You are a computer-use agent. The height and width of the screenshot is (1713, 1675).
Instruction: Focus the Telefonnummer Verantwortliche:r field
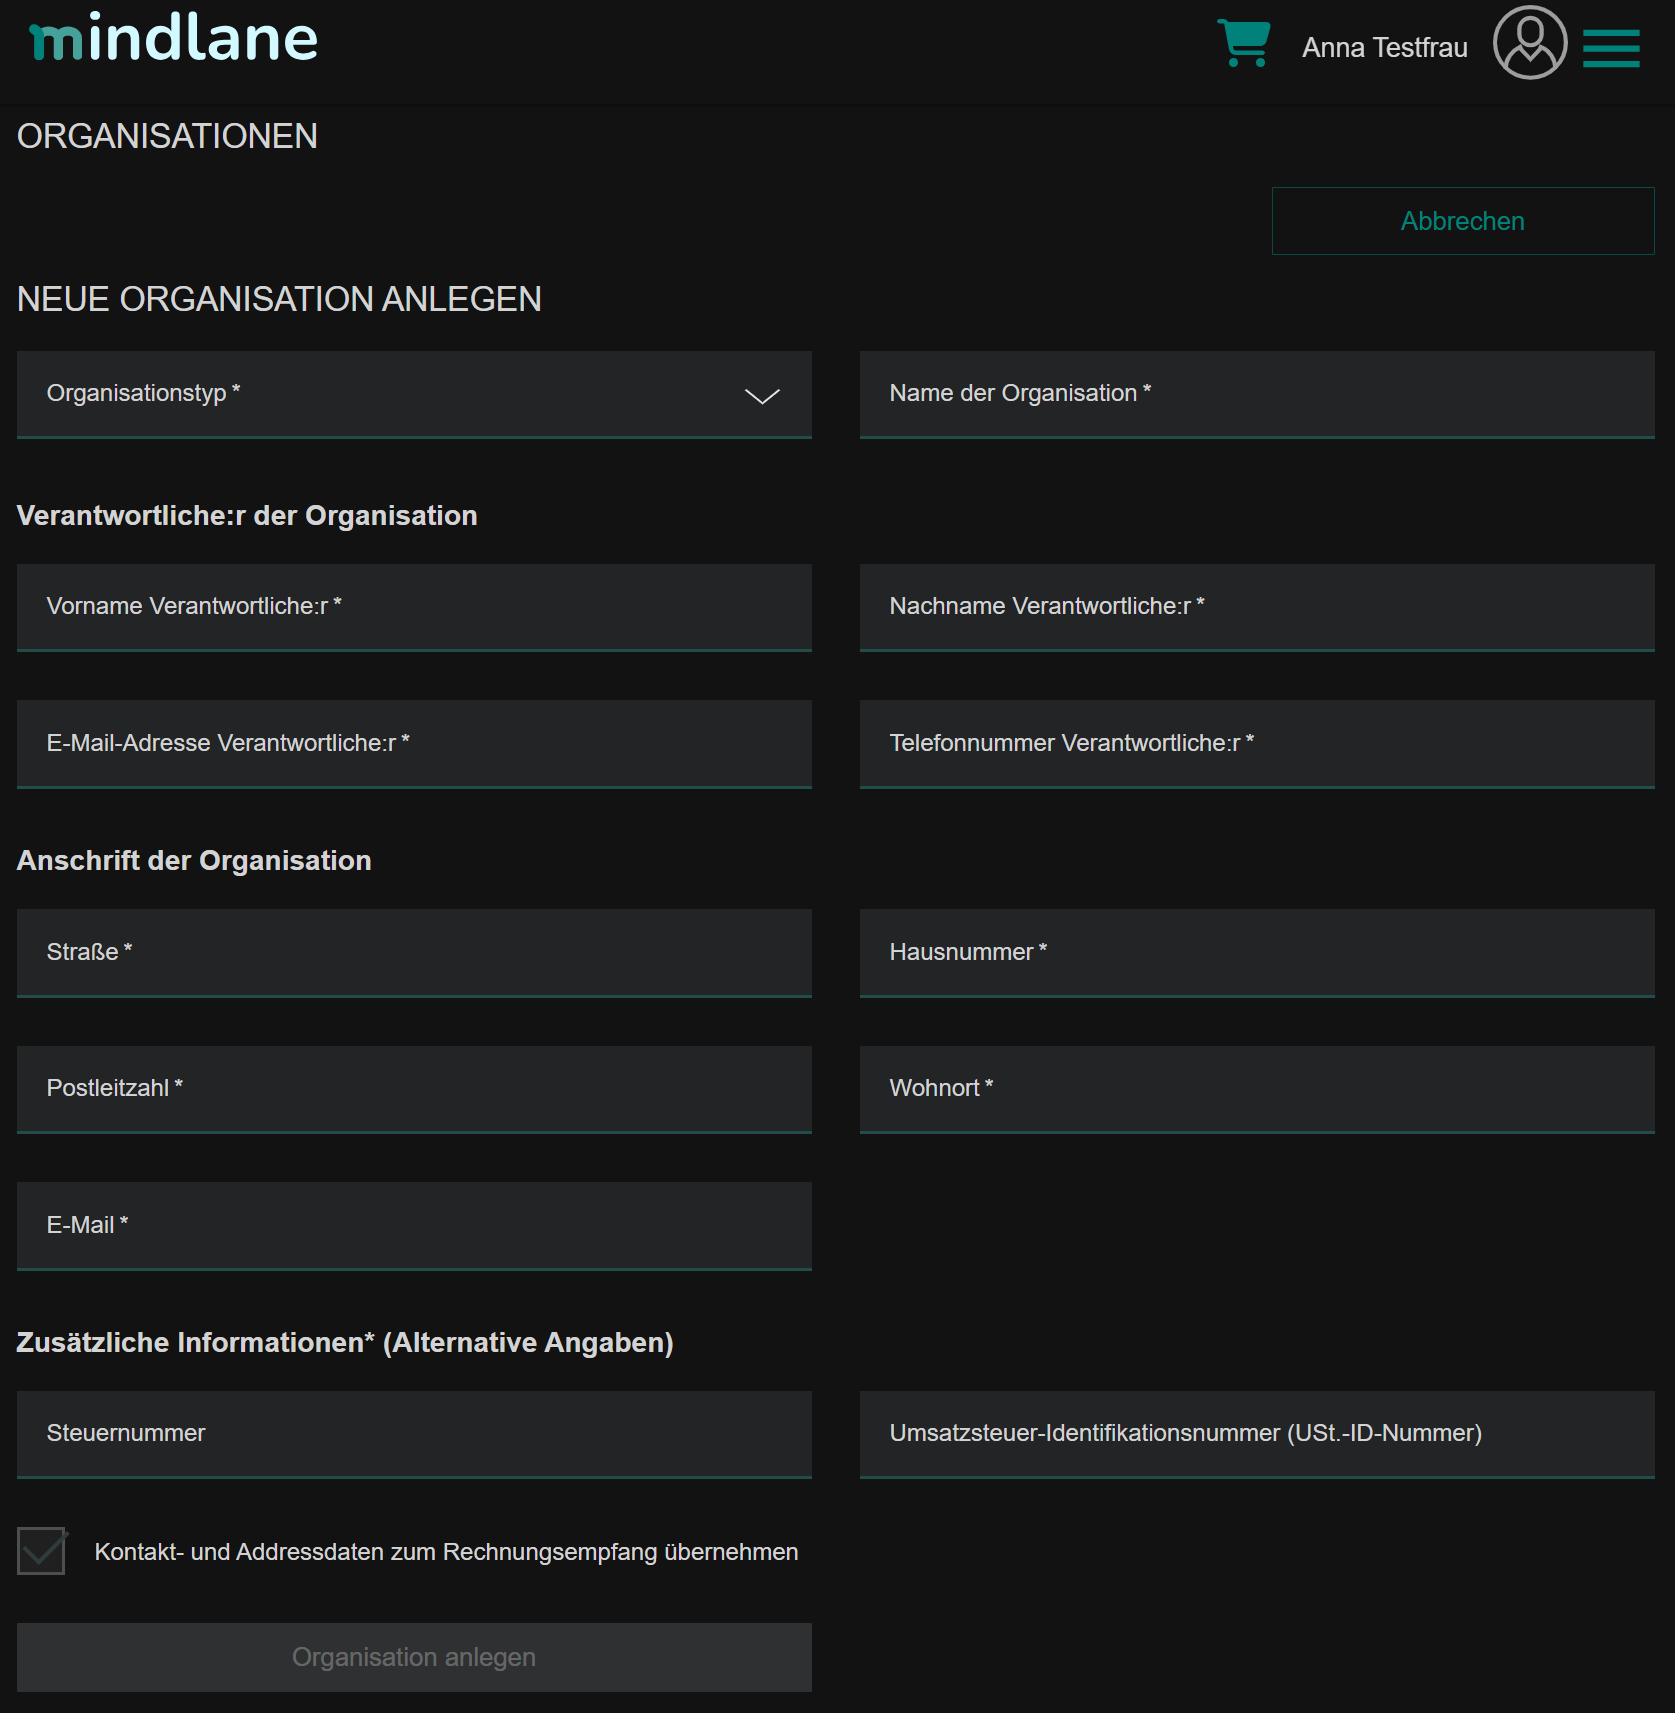1256,744
